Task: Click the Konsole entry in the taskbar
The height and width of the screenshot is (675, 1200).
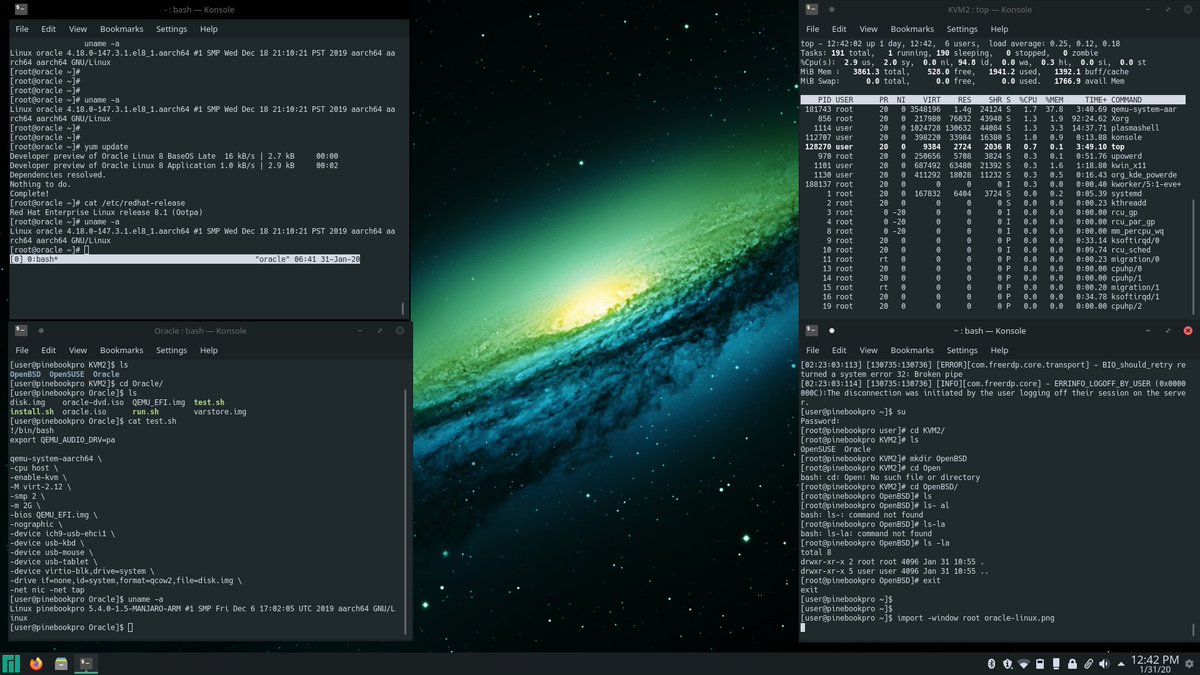Action: coord(87,663)
